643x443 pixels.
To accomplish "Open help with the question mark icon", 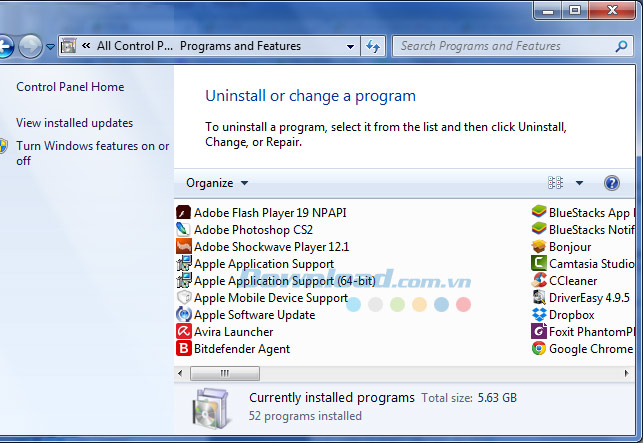I will pyautogui.click(x=612, y=183).
